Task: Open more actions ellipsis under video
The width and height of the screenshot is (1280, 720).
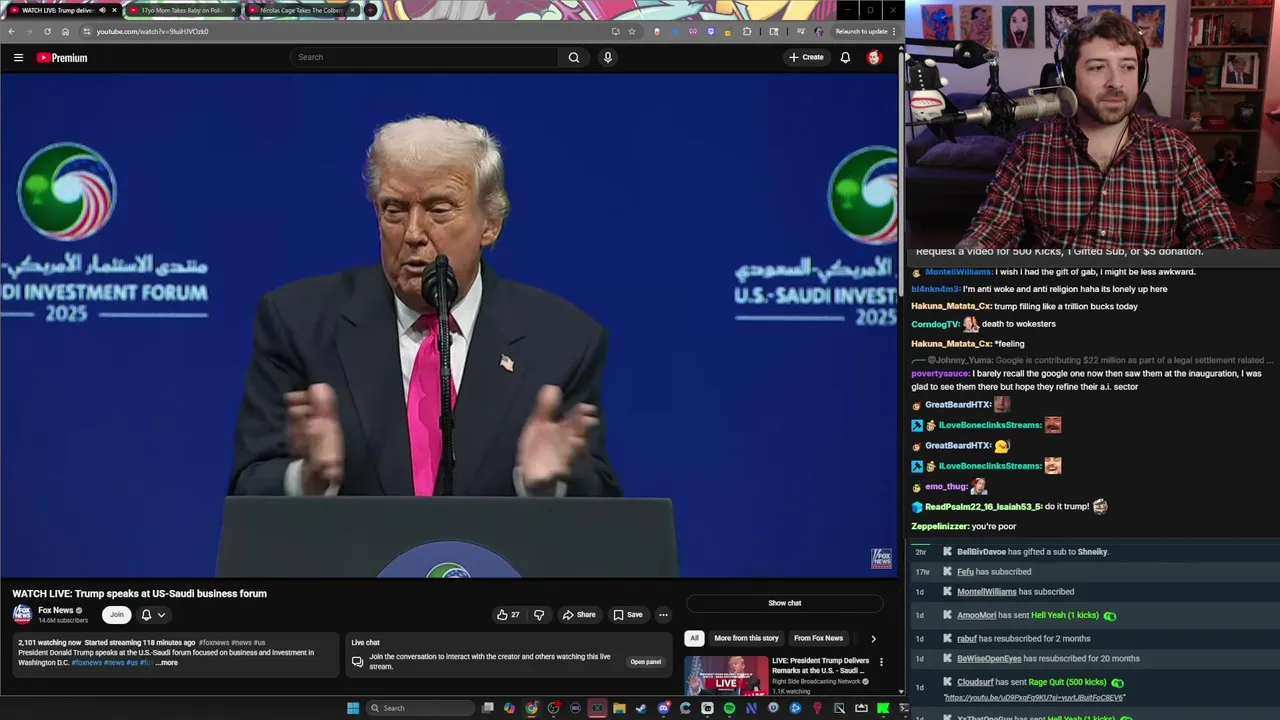Action: pyautogui.click(x=663, y=615)
